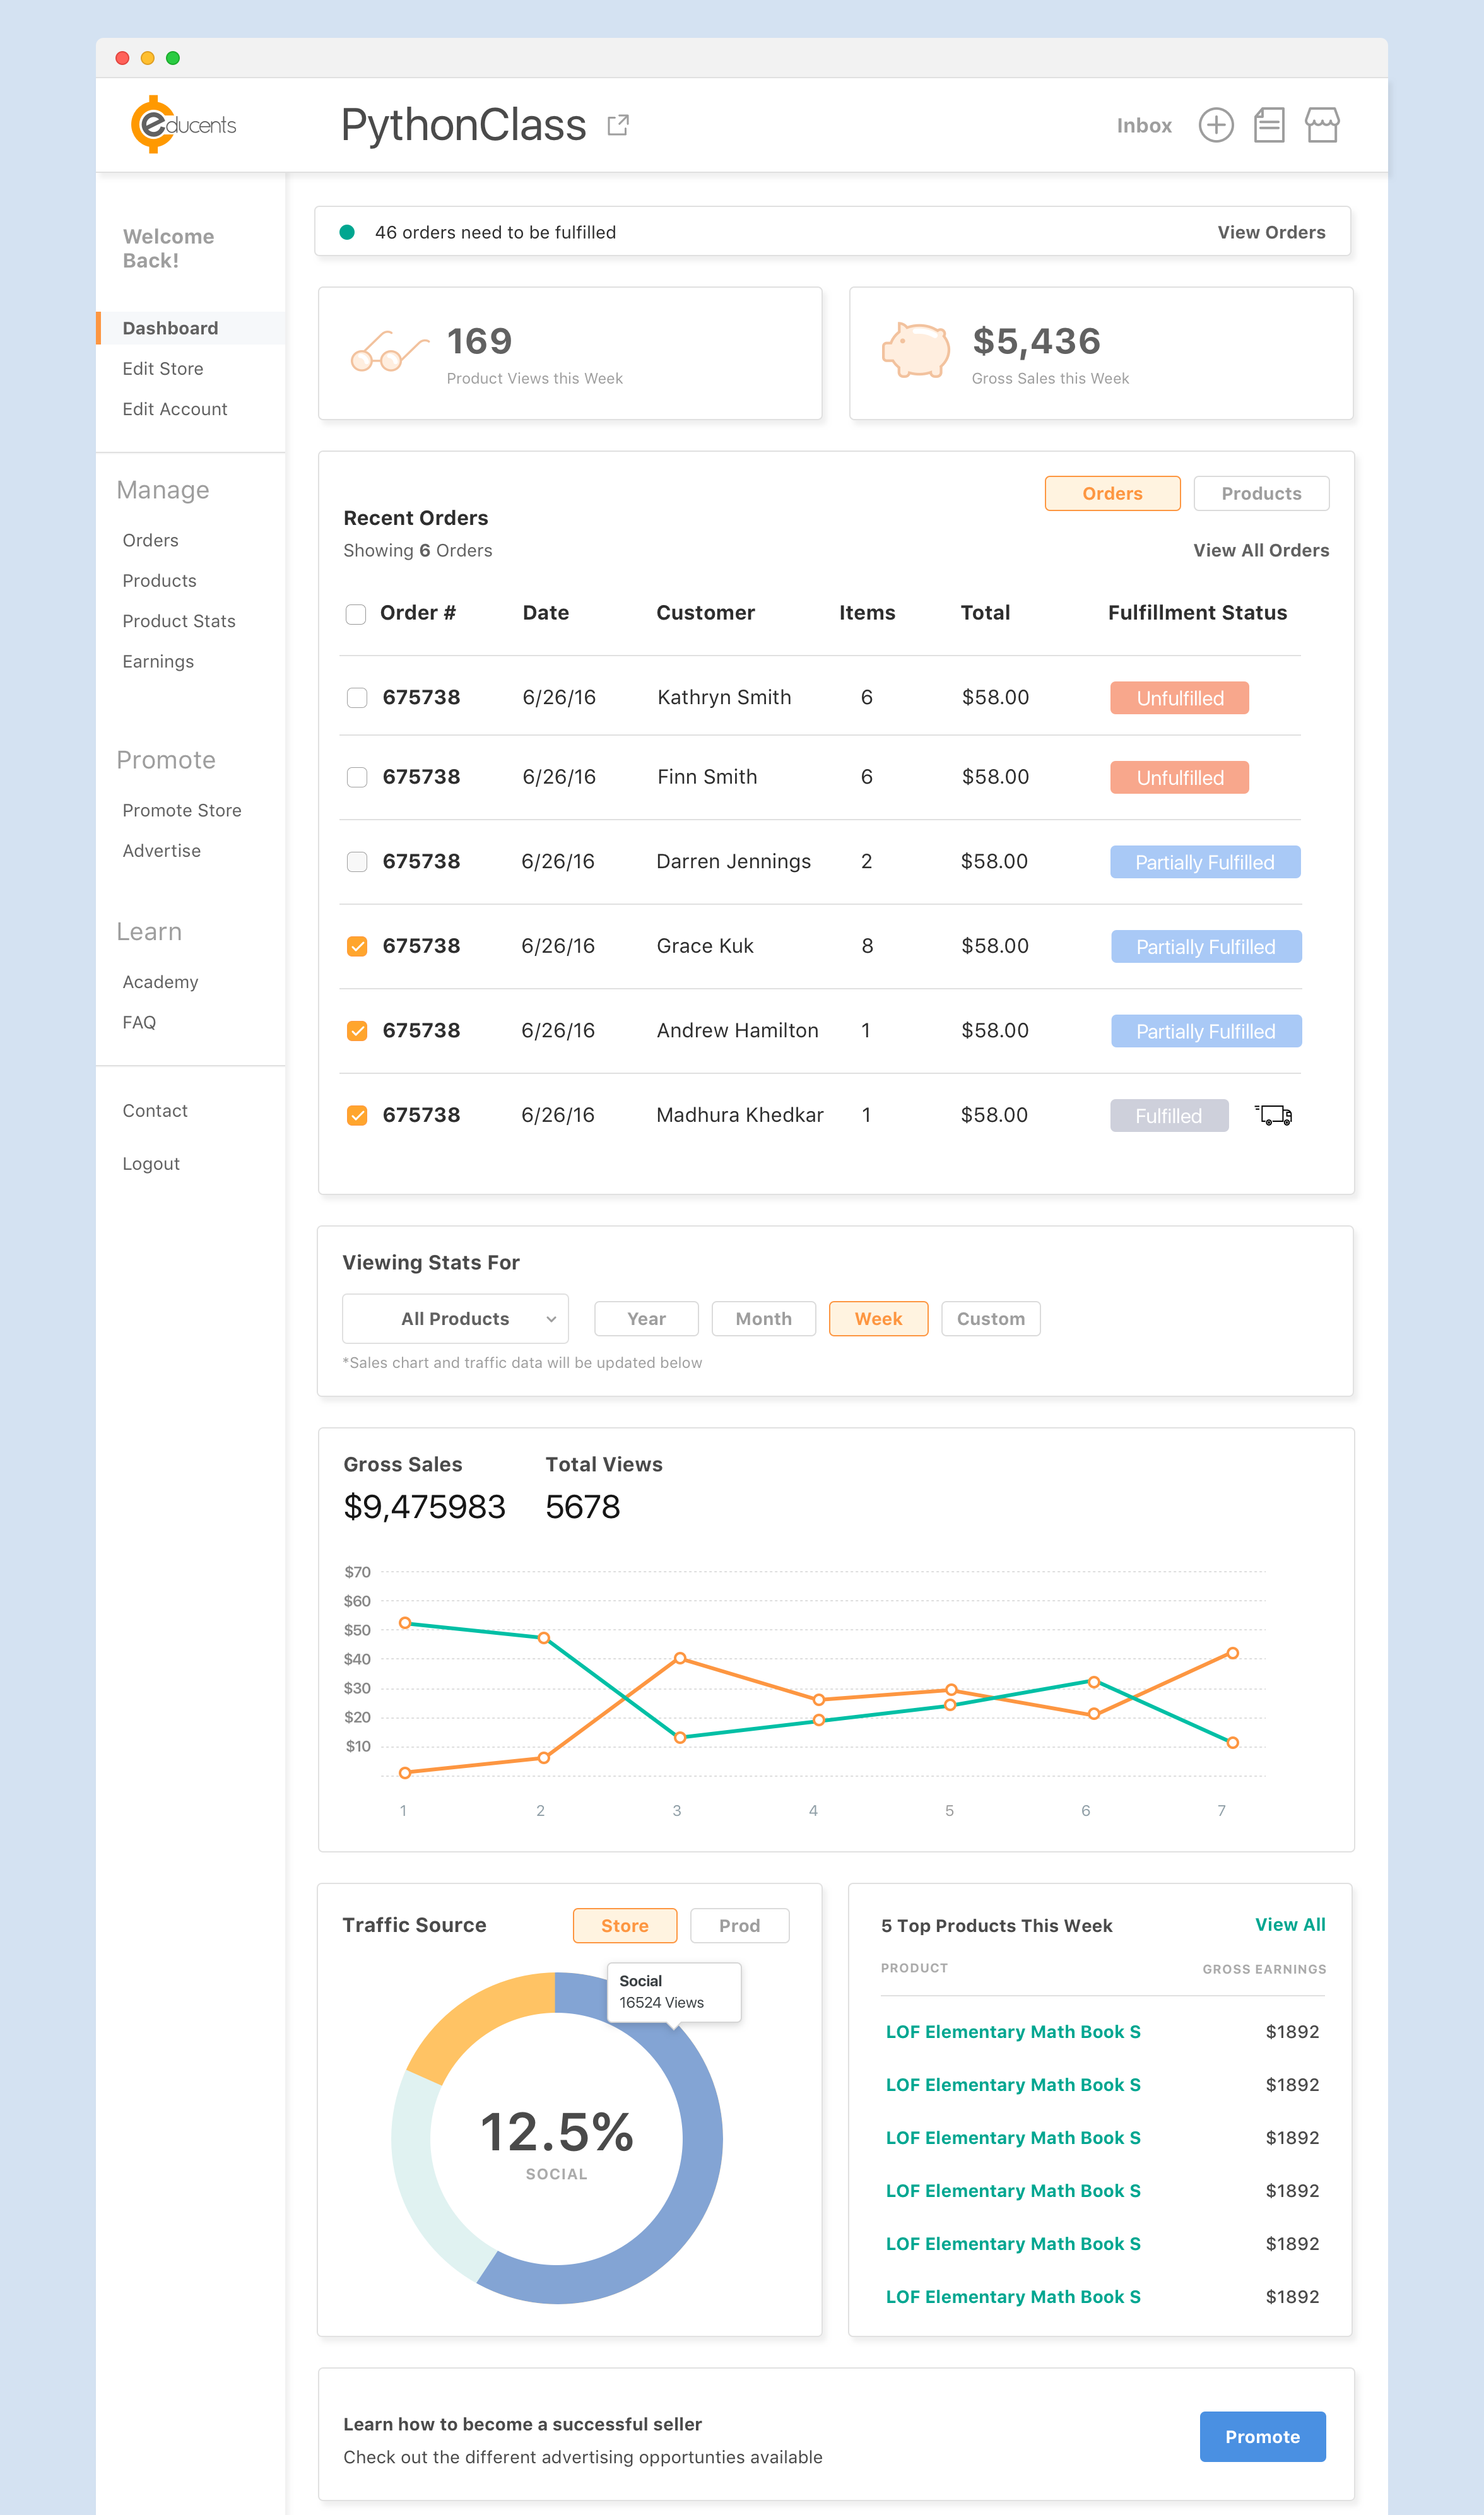Click View All for top products
The image size is (1484, 2515).
1290,1924
